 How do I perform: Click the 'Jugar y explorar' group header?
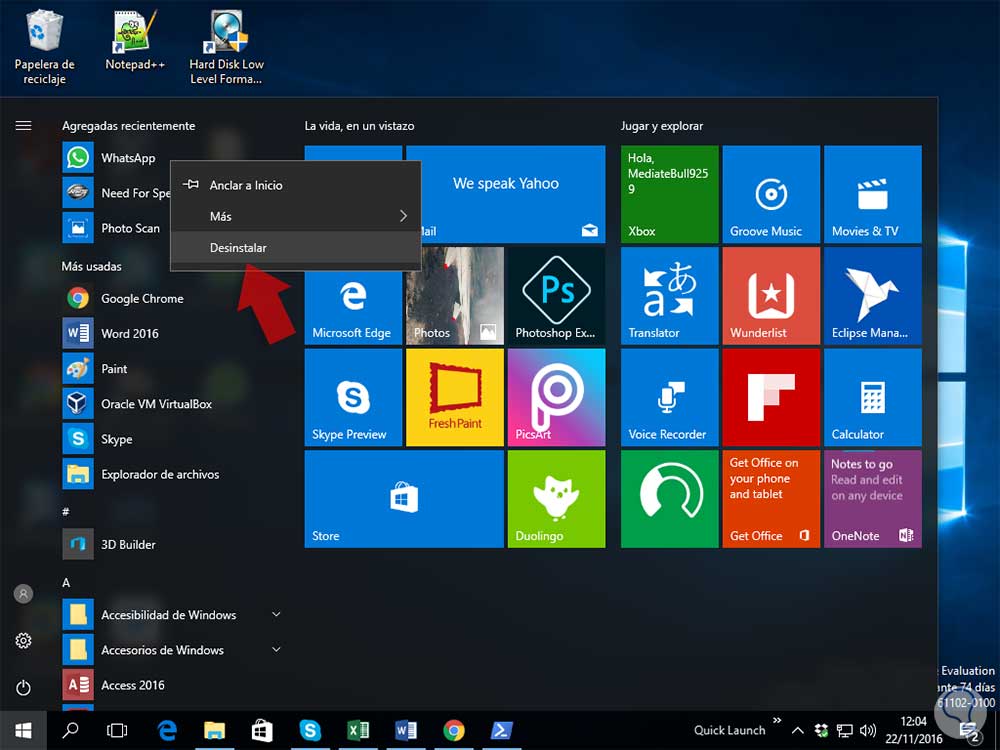(662, 126)
